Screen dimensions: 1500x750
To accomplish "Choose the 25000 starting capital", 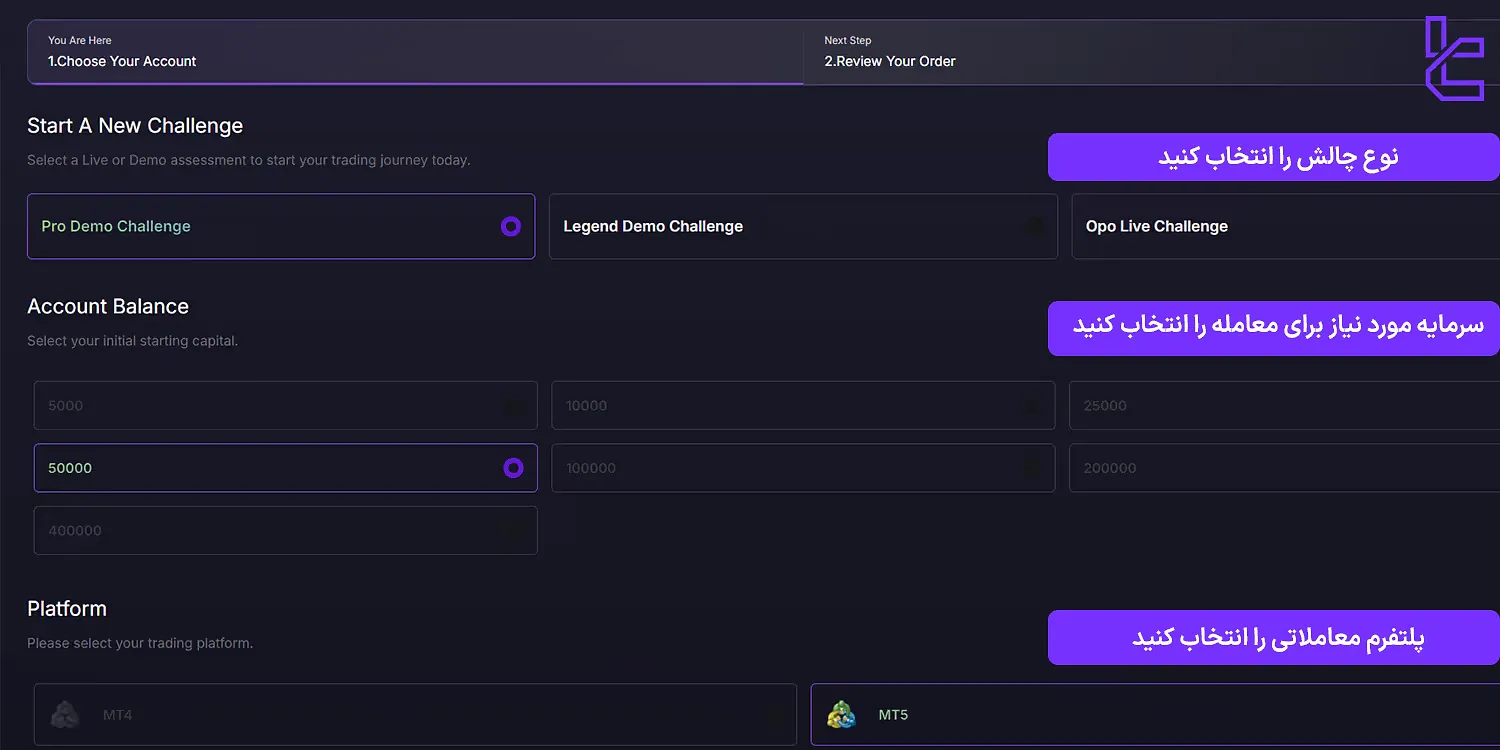I will point(1284,406).
